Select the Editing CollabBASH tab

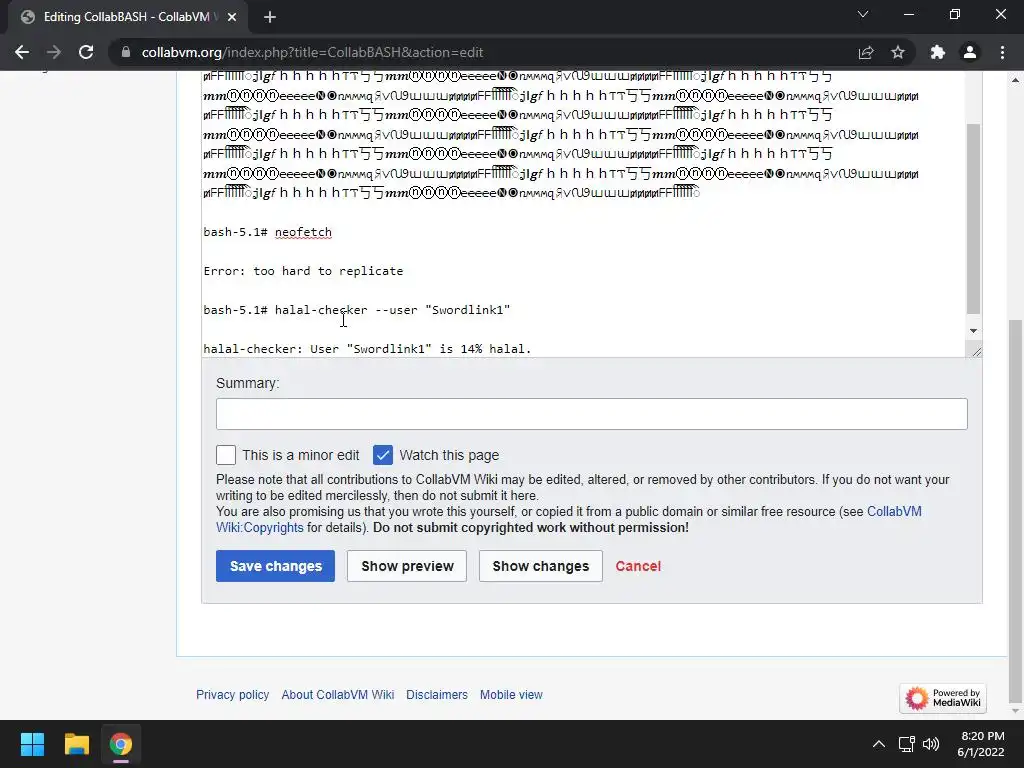coord(127,17)
